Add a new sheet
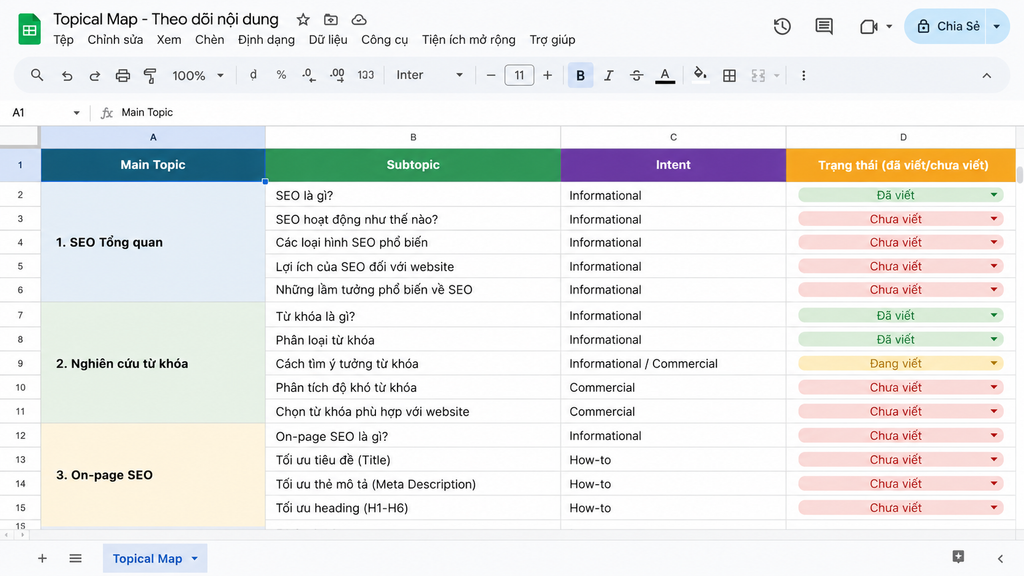Image resolution: width=1024 pixels, height=576 pixels. tap(42, 558)
